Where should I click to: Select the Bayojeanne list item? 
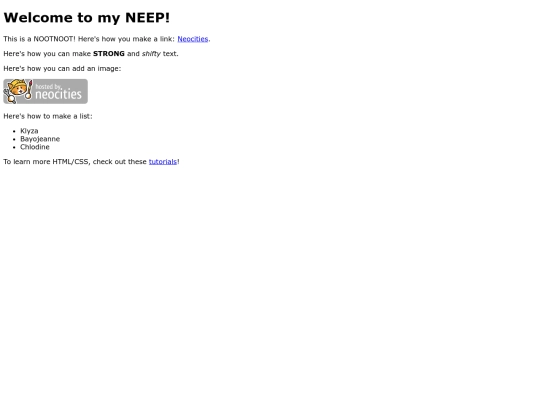click(40, 139)
